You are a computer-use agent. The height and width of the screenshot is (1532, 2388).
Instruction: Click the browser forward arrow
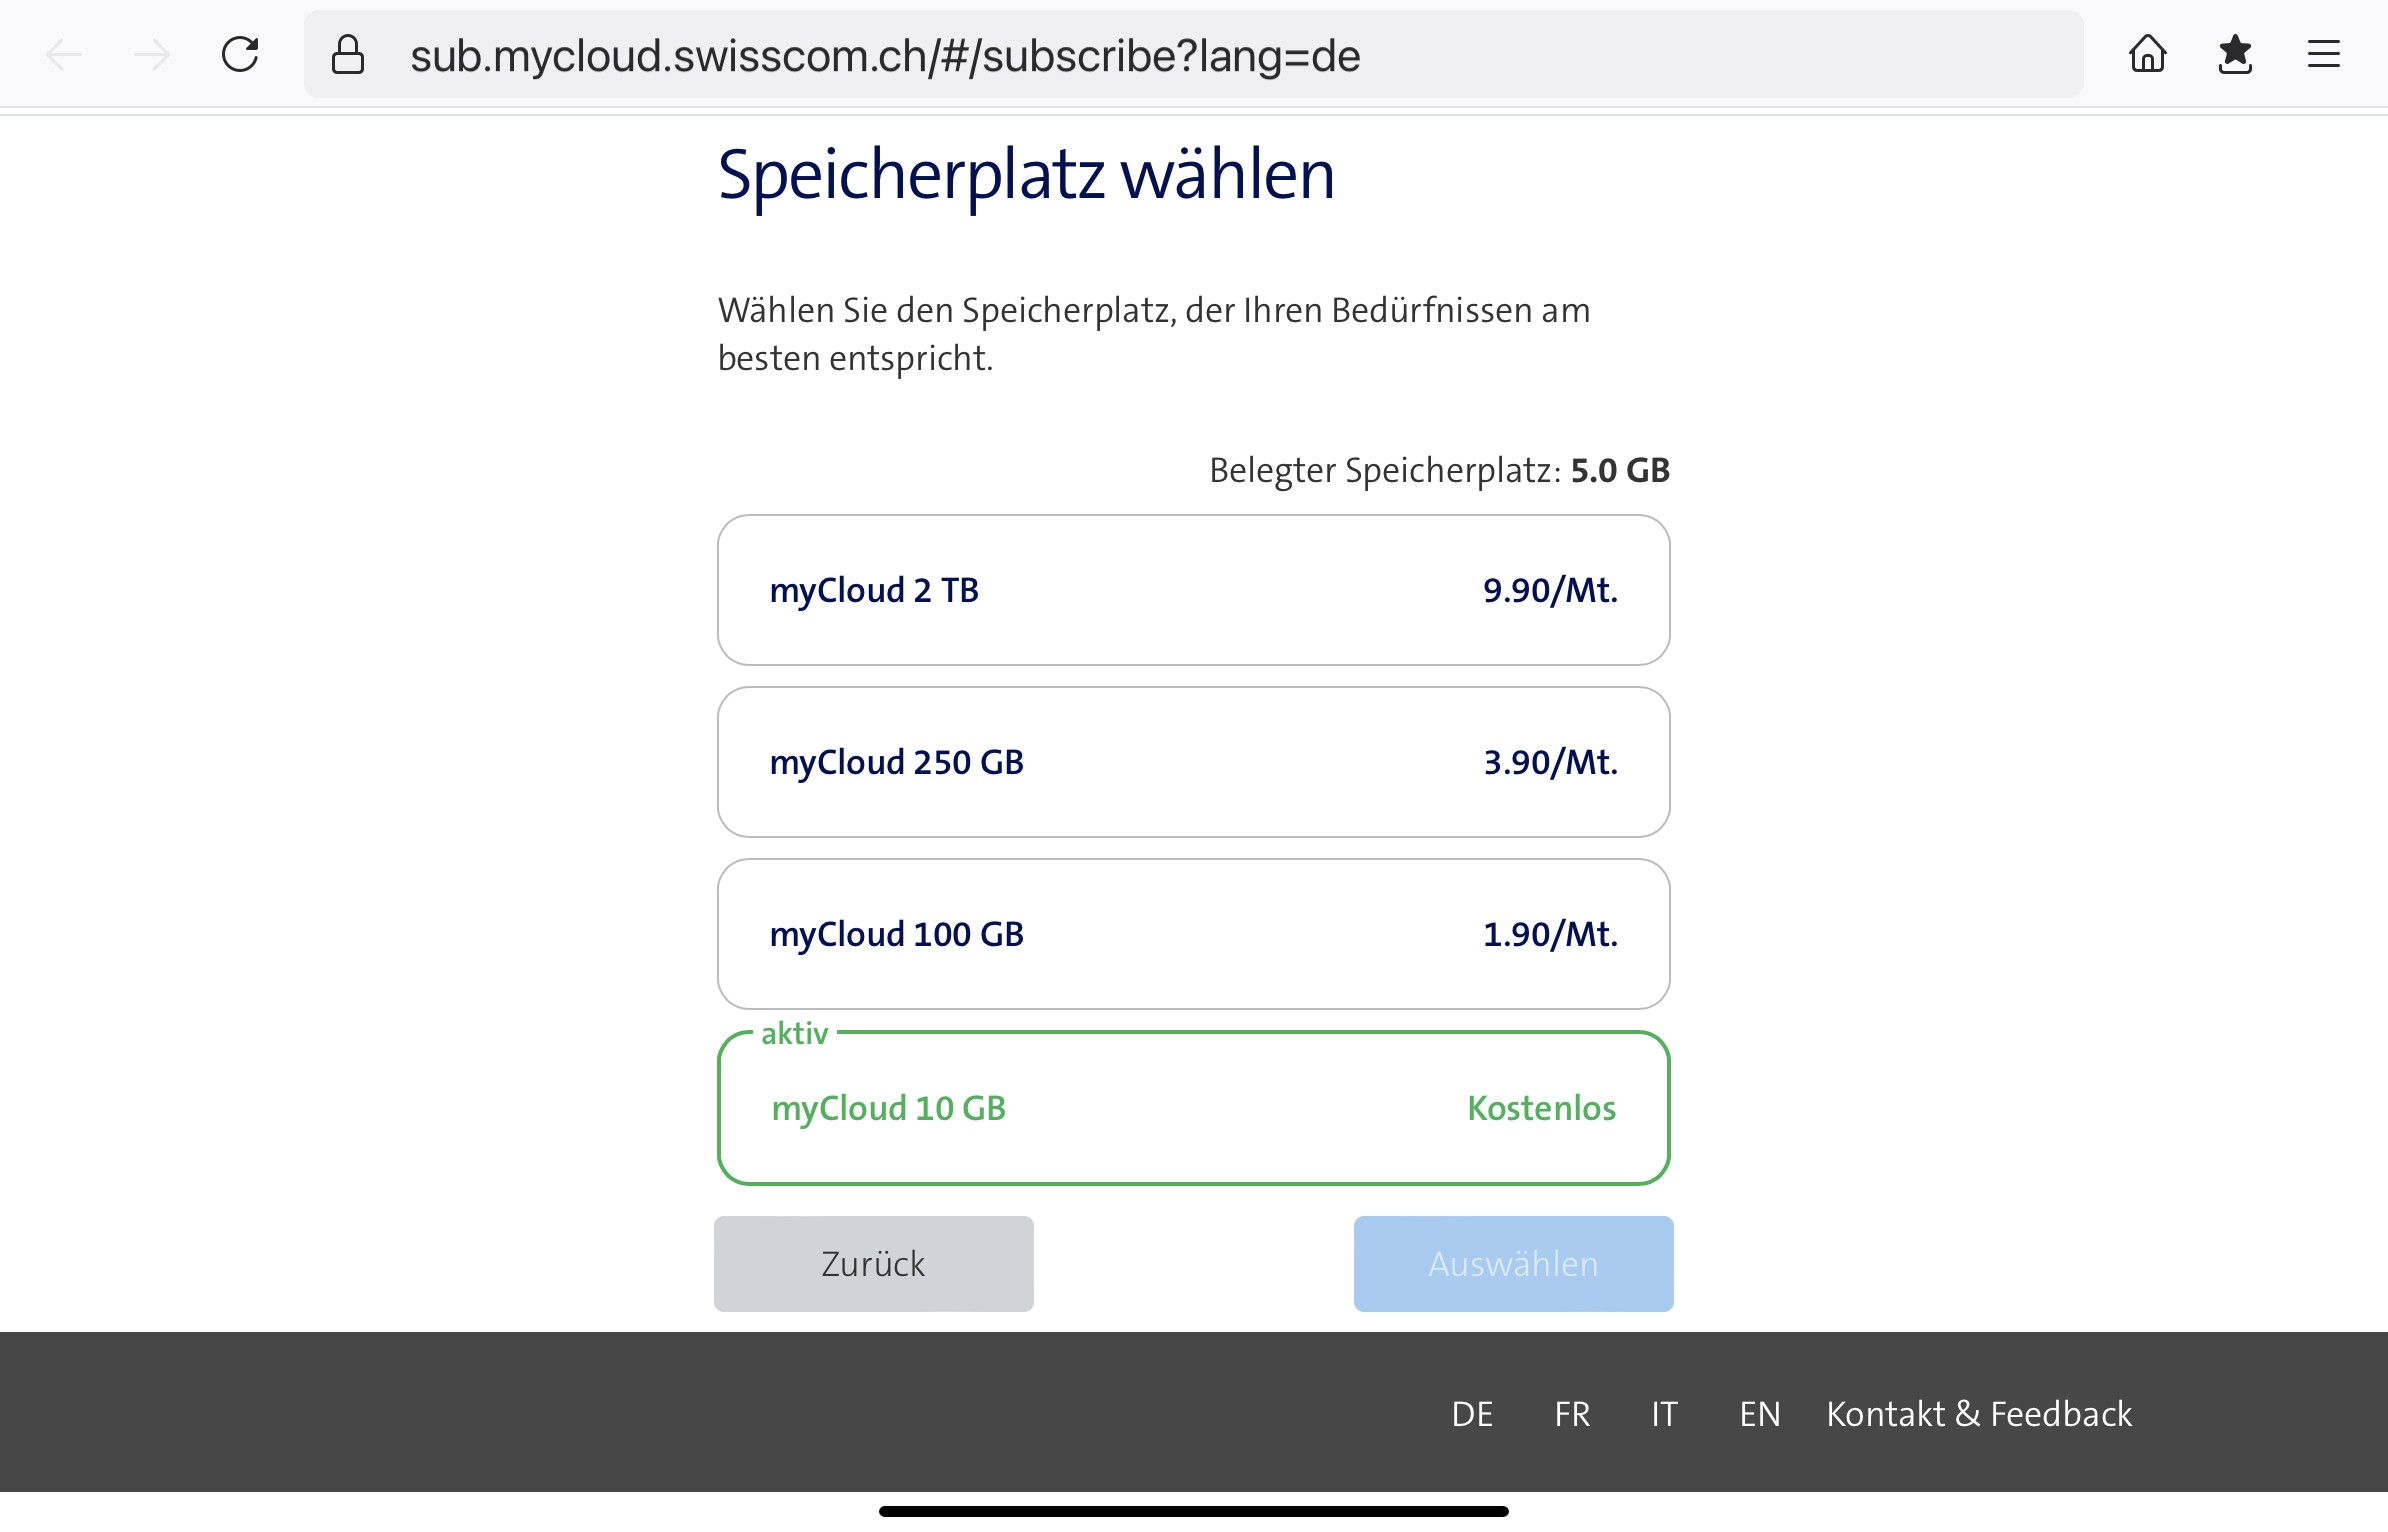coord(152,55)
